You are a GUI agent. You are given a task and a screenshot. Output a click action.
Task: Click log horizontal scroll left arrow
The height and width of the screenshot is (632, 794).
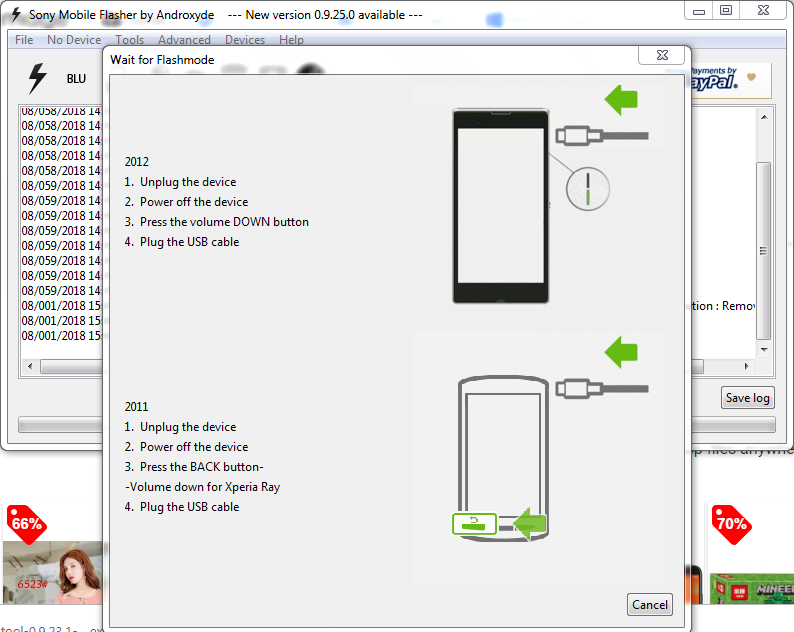tap(30, 366)
